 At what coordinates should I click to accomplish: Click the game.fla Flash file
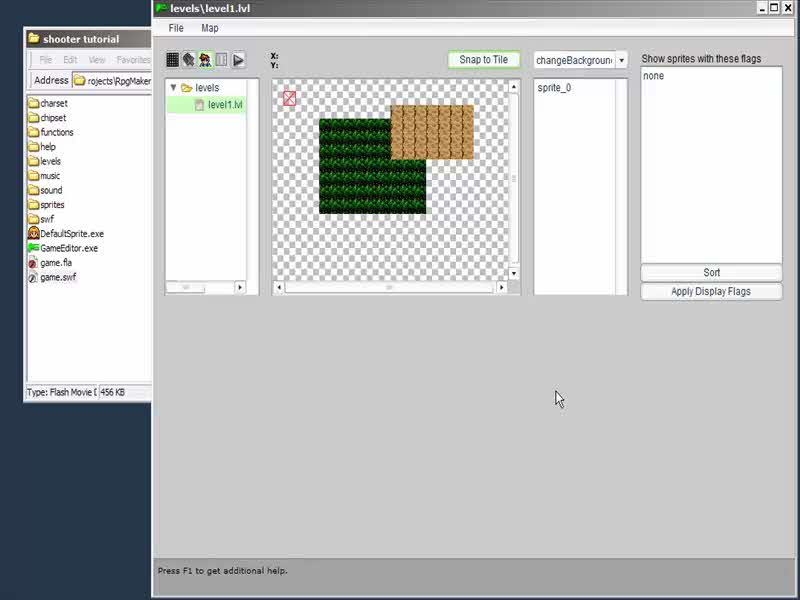55,263
